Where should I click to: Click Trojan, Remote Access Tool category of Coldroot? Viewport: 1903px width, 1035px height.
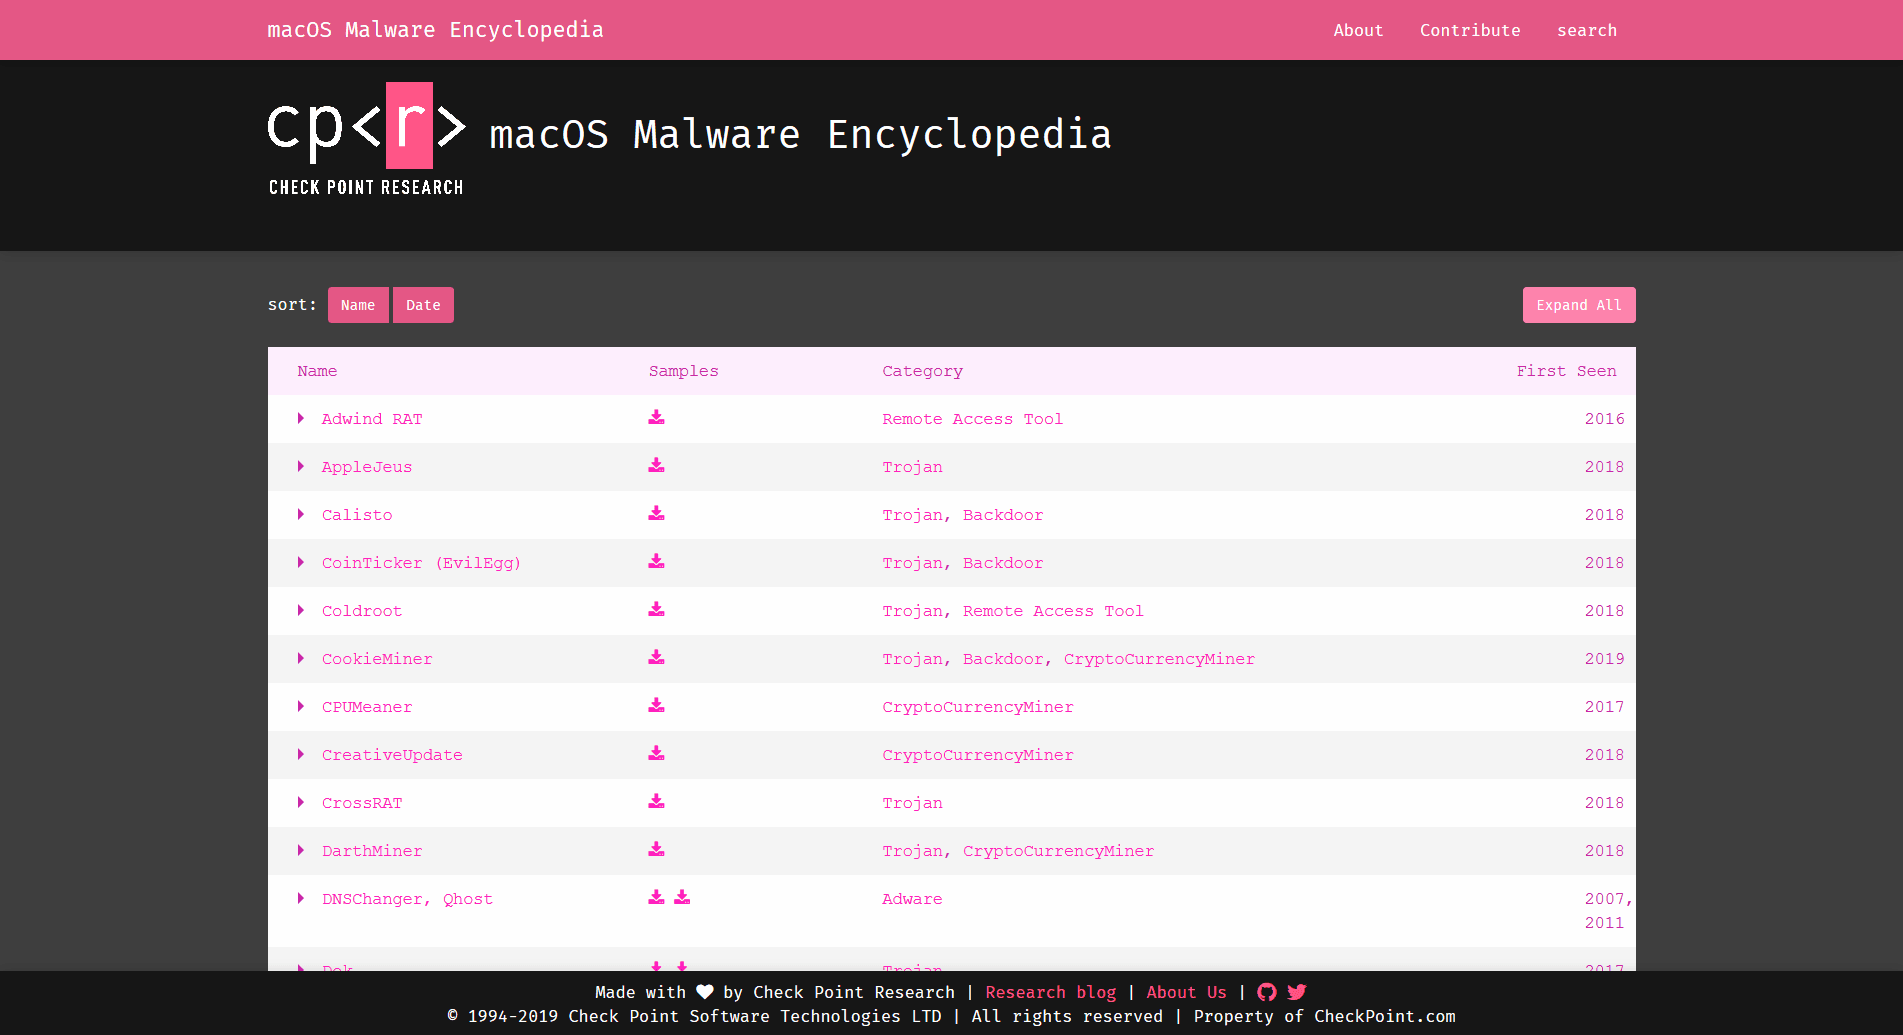[1012, 611]
